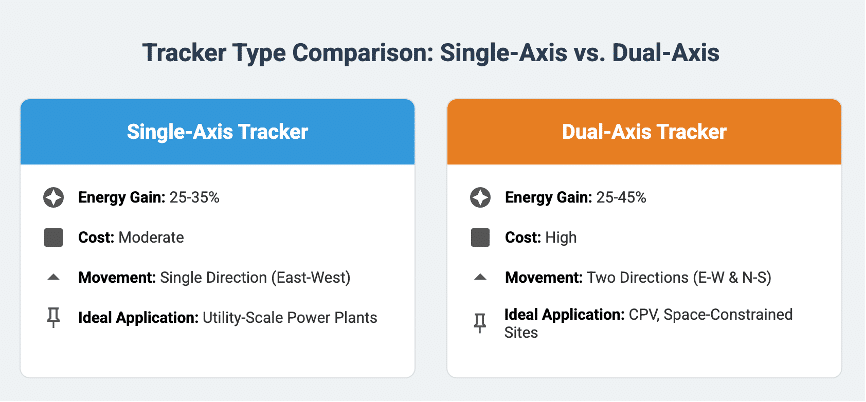Click the Cost square icon in Dual-Axis card
The width and height of the screenshot is (866, 402).
point(480,237)
